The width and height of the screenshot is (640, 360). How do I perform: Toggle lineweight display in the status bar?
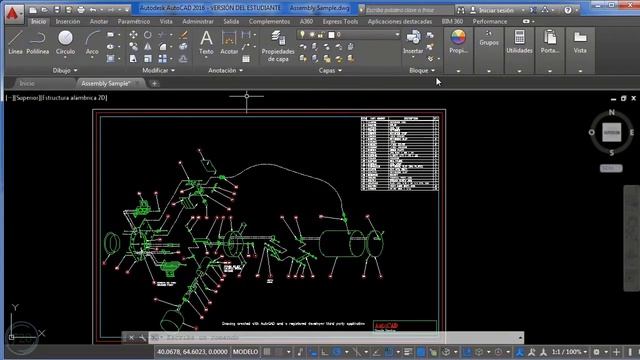pyautogui.click(x=408, y=351)
